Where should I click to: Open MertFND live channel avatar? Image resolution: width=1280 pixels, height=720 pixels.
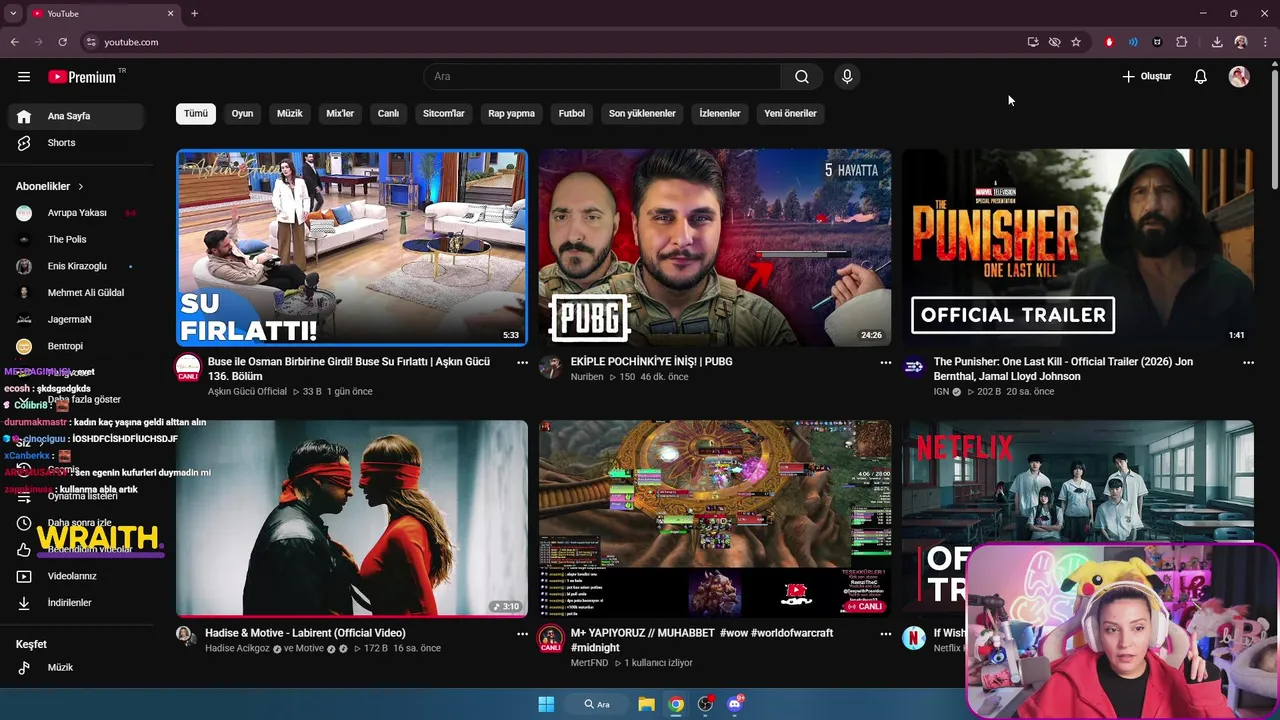pos(551,639)
